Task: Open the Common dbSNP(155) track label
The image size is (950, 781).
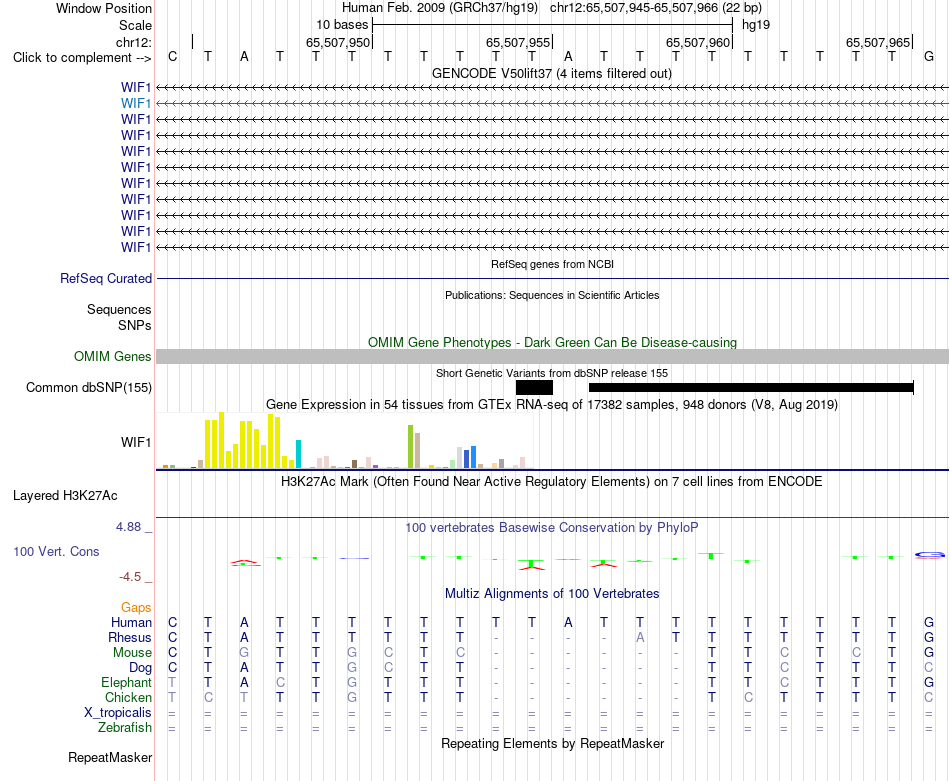Action: (x=88, y=388)
